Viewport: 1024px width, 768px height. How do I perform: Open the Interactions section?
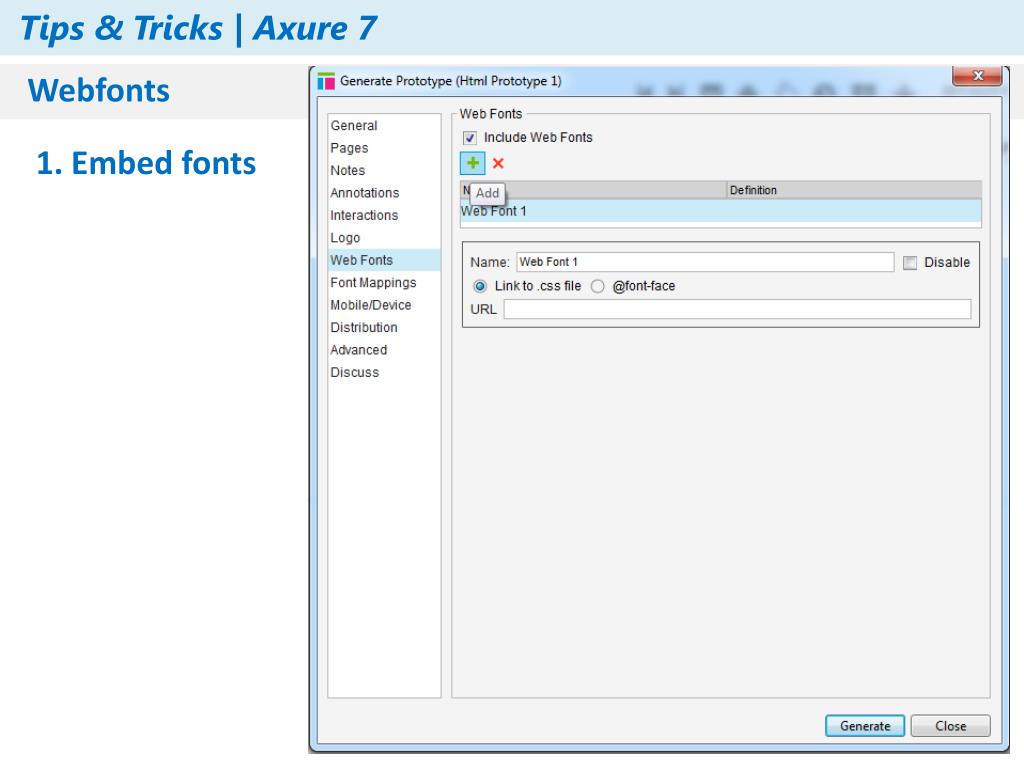(384, 216)
